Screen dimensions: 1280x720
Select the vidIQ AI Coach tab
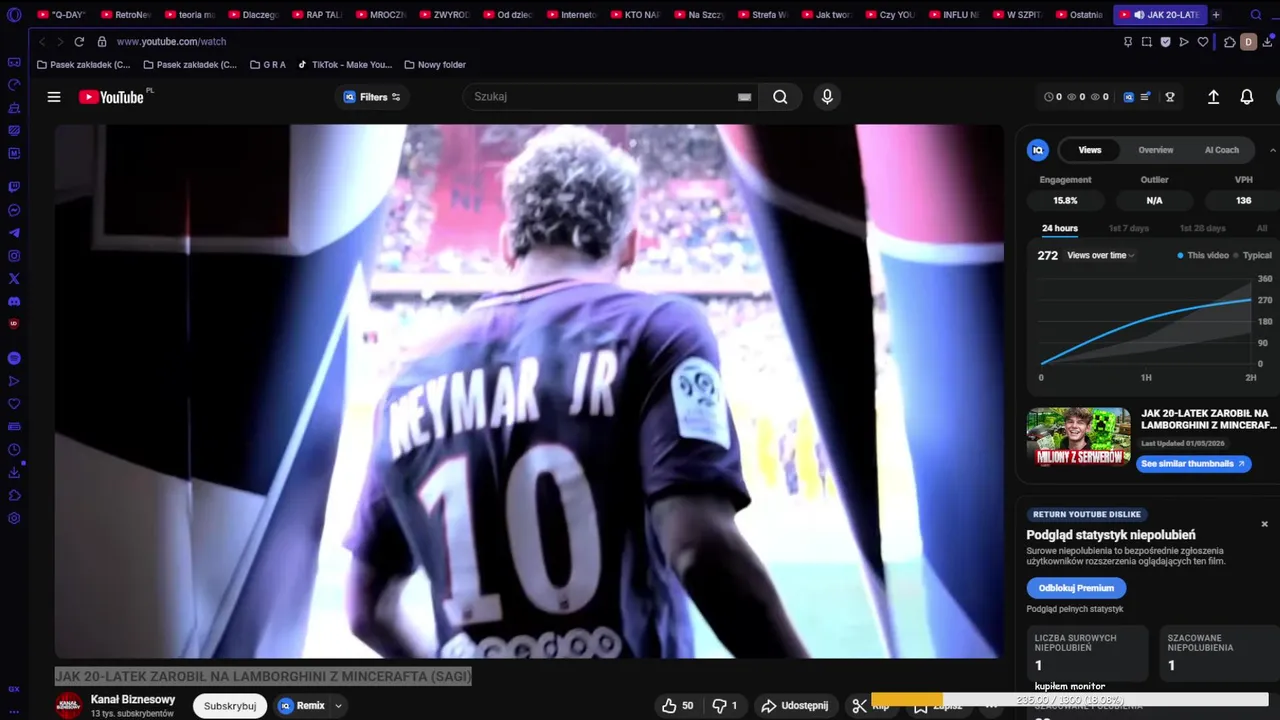(x=1221, y=150)
